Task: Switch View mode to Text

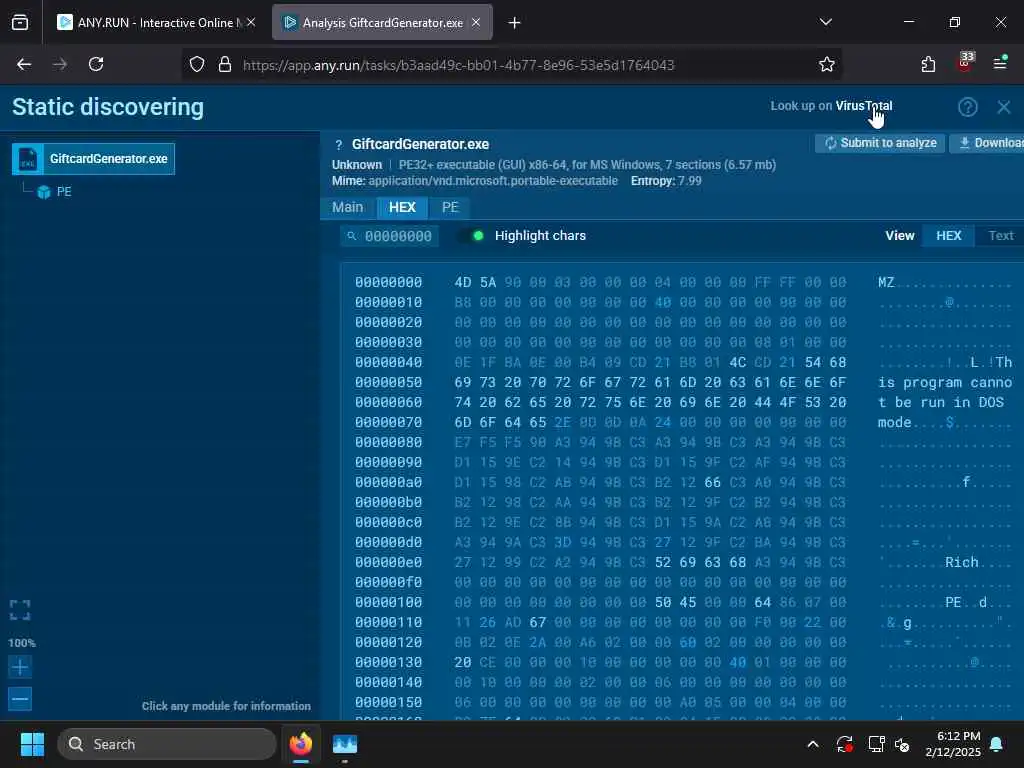Action: [1000, 236]
